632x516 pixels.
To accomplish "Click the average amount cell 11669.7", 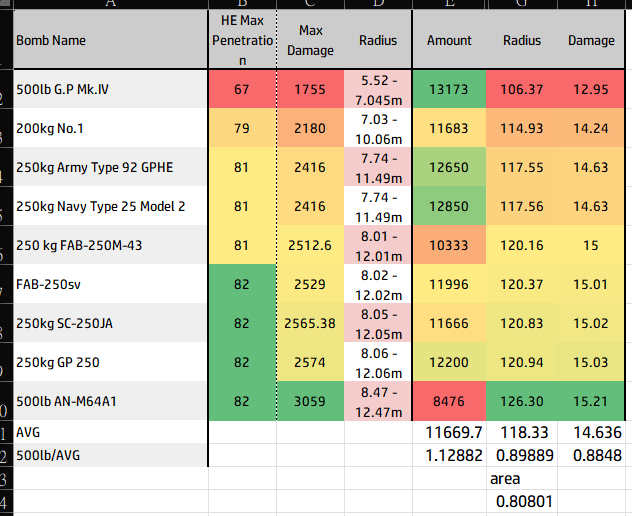I will (449, 433).
